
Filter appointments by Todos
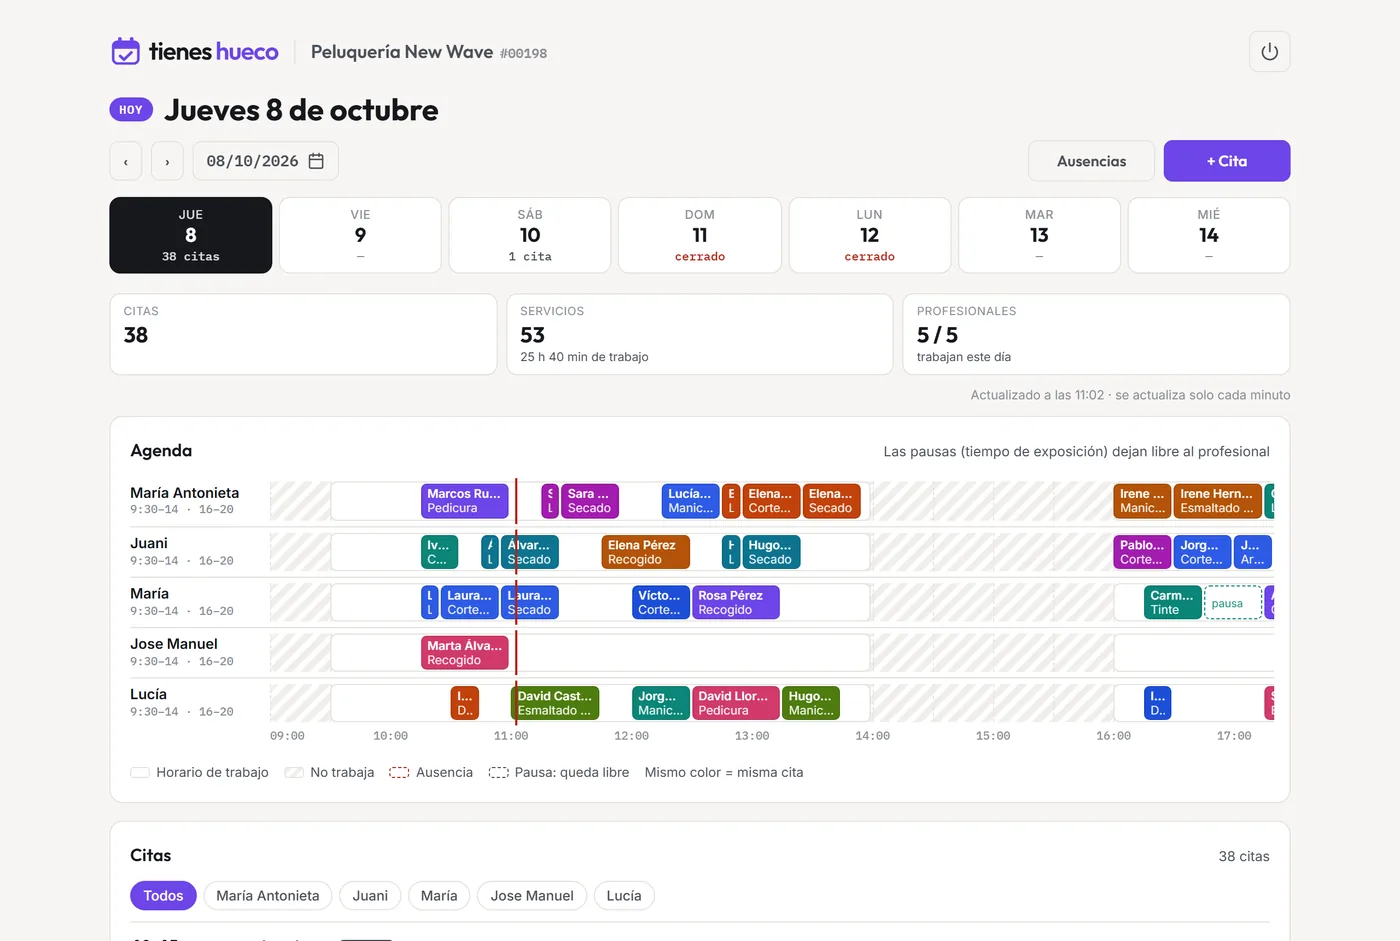163,896
